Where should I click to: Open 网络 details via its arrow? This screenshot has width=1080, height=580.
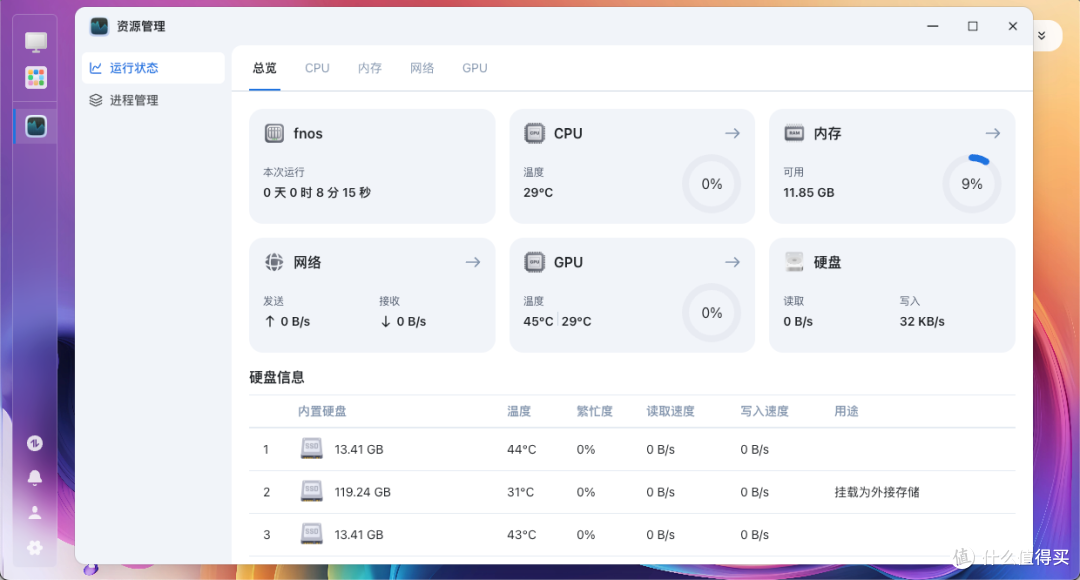pyautogui.click(x=472, y=262)
